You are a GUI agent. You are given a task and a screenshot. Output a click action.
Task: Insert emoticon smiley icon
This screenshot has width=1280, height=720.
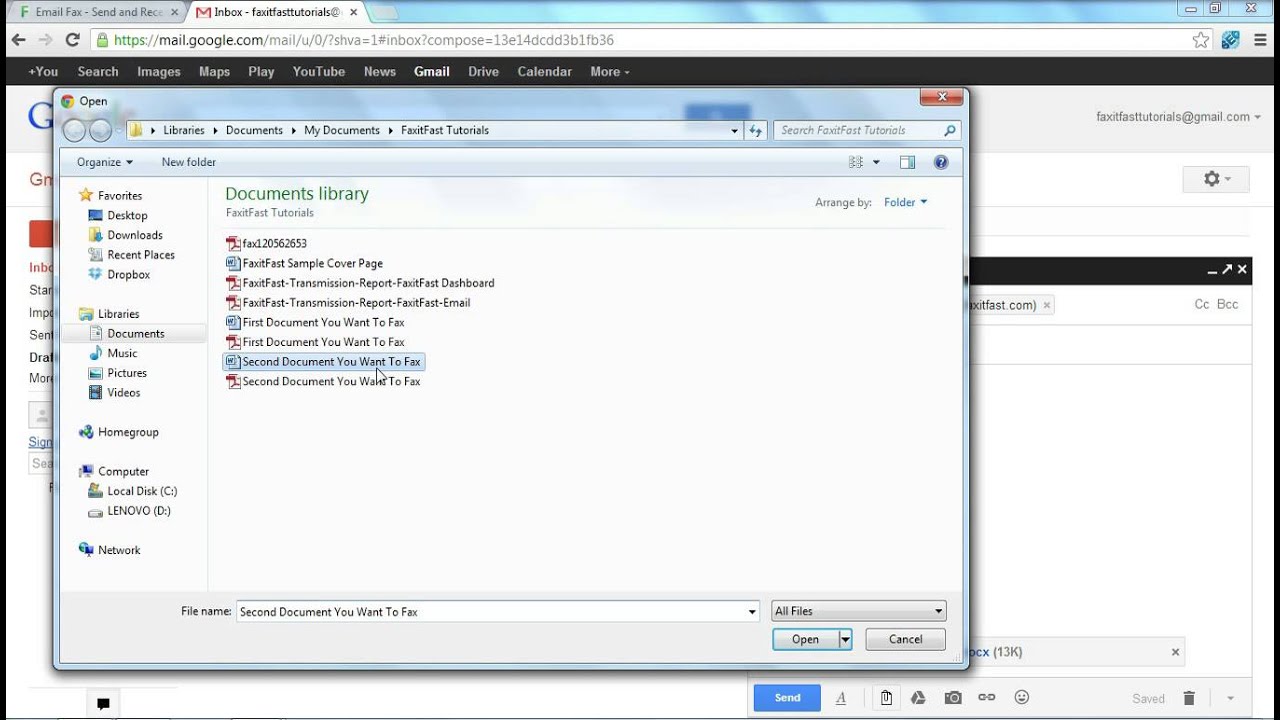pyautogui.click(x=1021, y=697)
